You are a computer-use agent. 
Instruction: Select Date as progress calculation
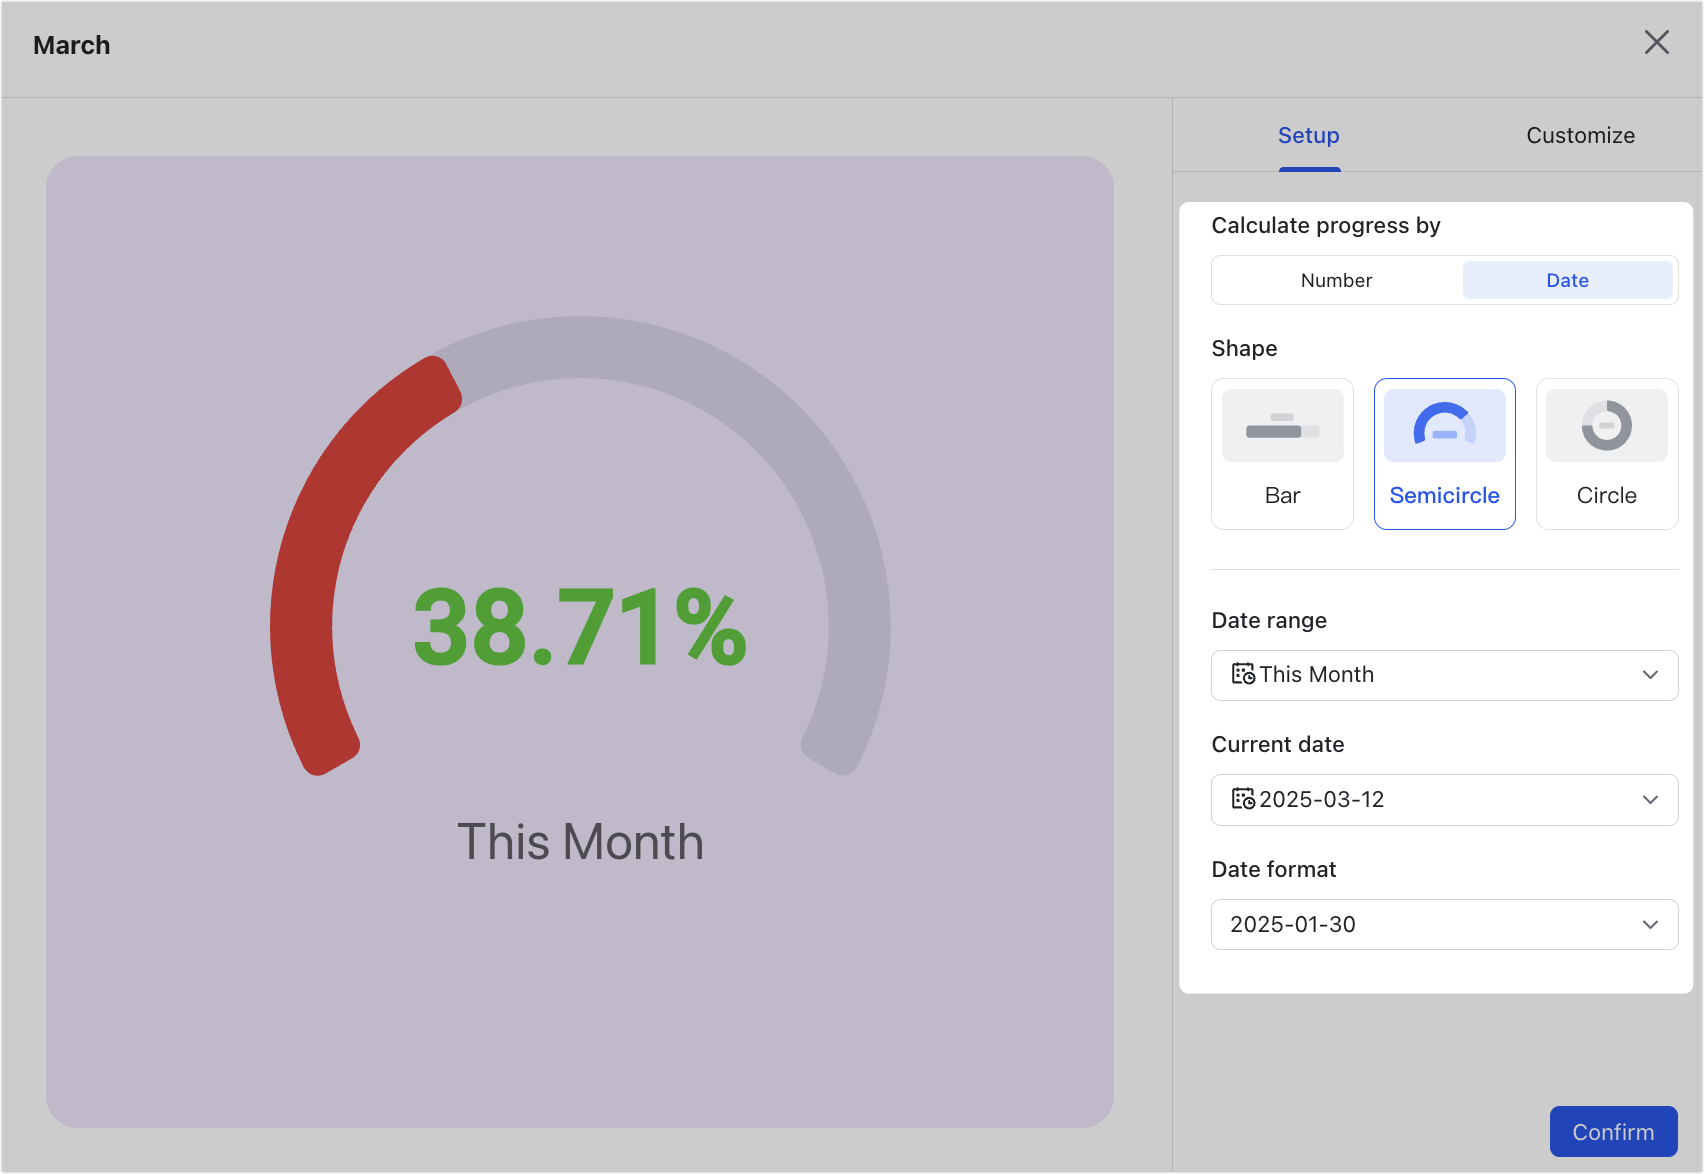coord(1567,280)
